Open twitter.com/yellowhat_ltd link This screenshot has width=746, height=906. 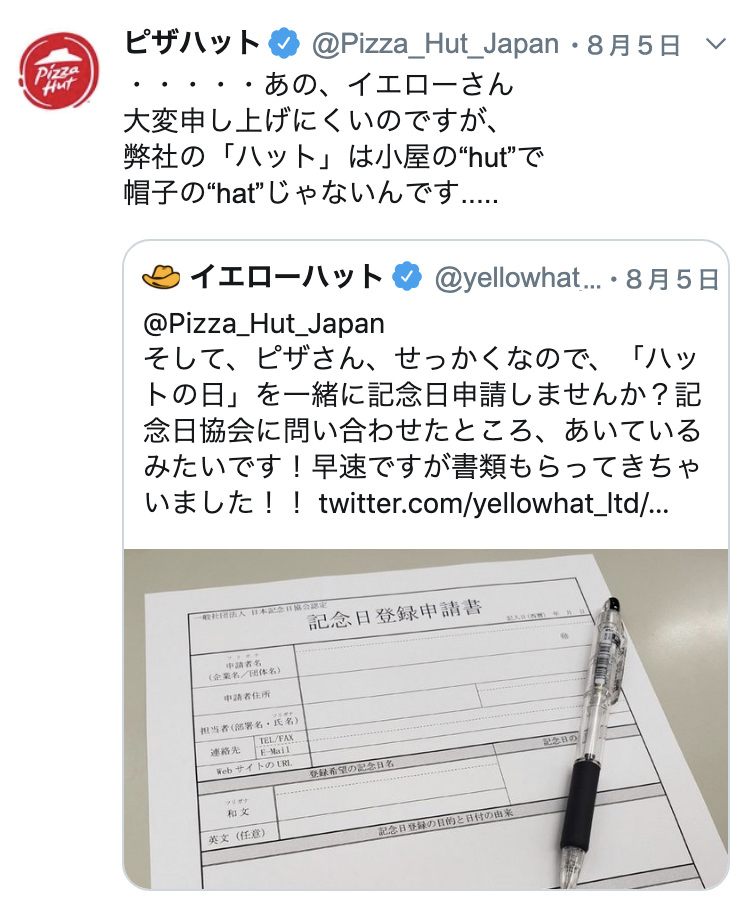[494, 504]
